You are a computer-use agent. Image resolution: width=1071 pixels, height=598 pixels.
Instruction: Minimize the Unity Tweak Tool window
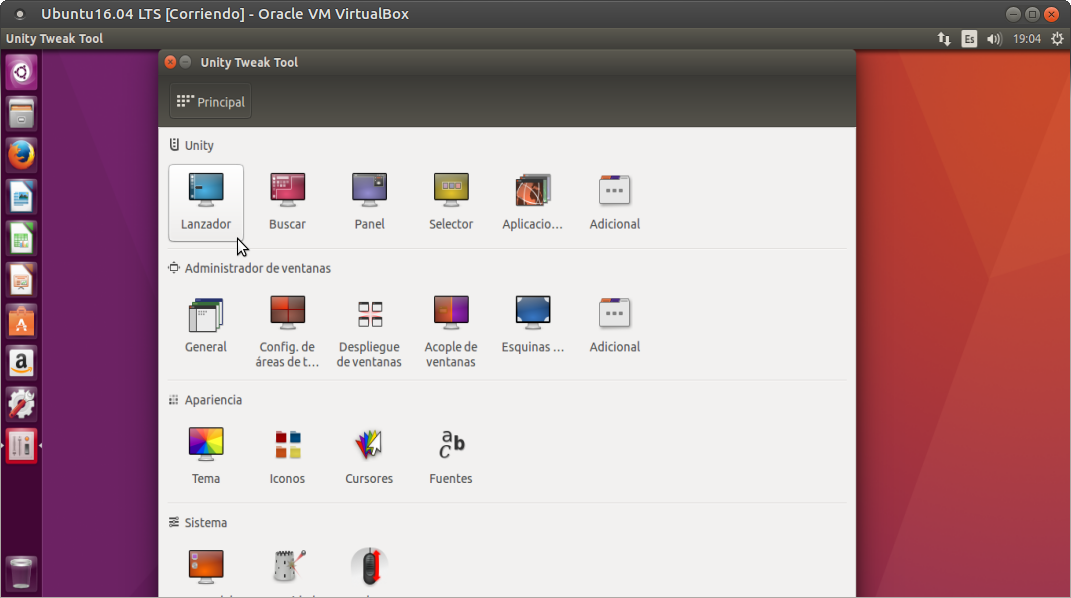[x=185, y=62]
